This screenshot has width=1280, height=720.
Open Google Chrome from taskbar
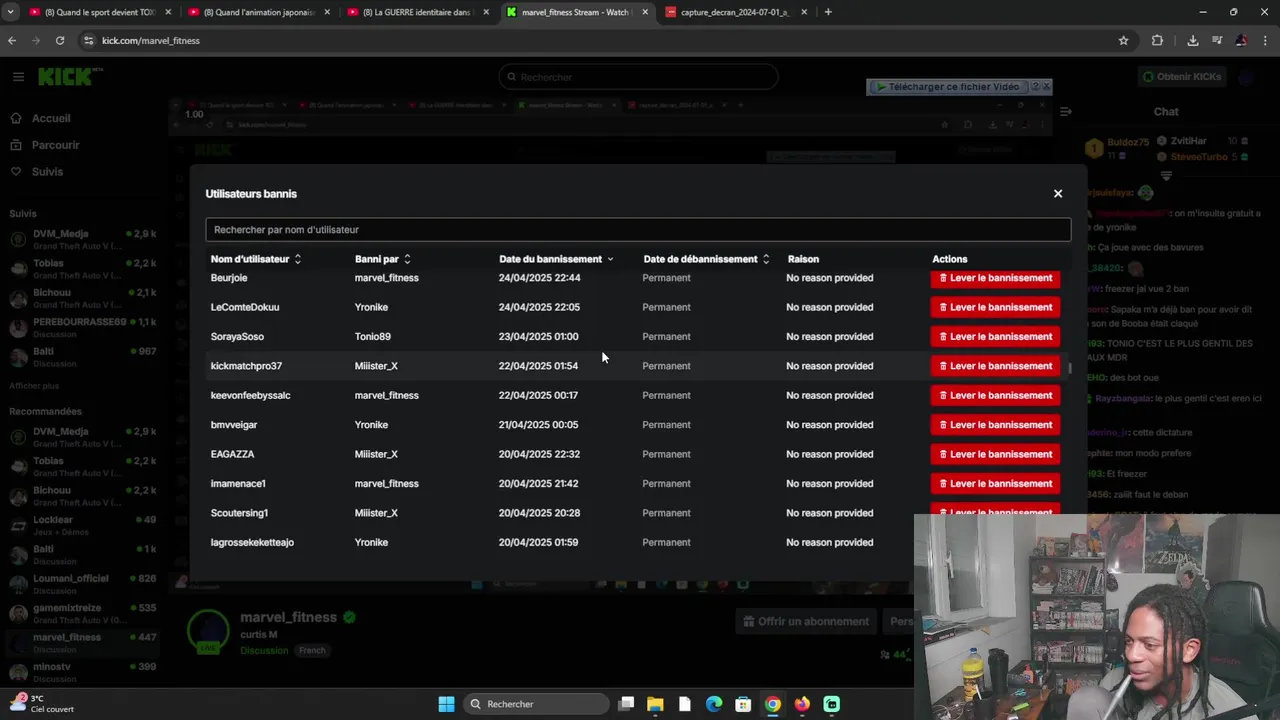click(772, 704)
